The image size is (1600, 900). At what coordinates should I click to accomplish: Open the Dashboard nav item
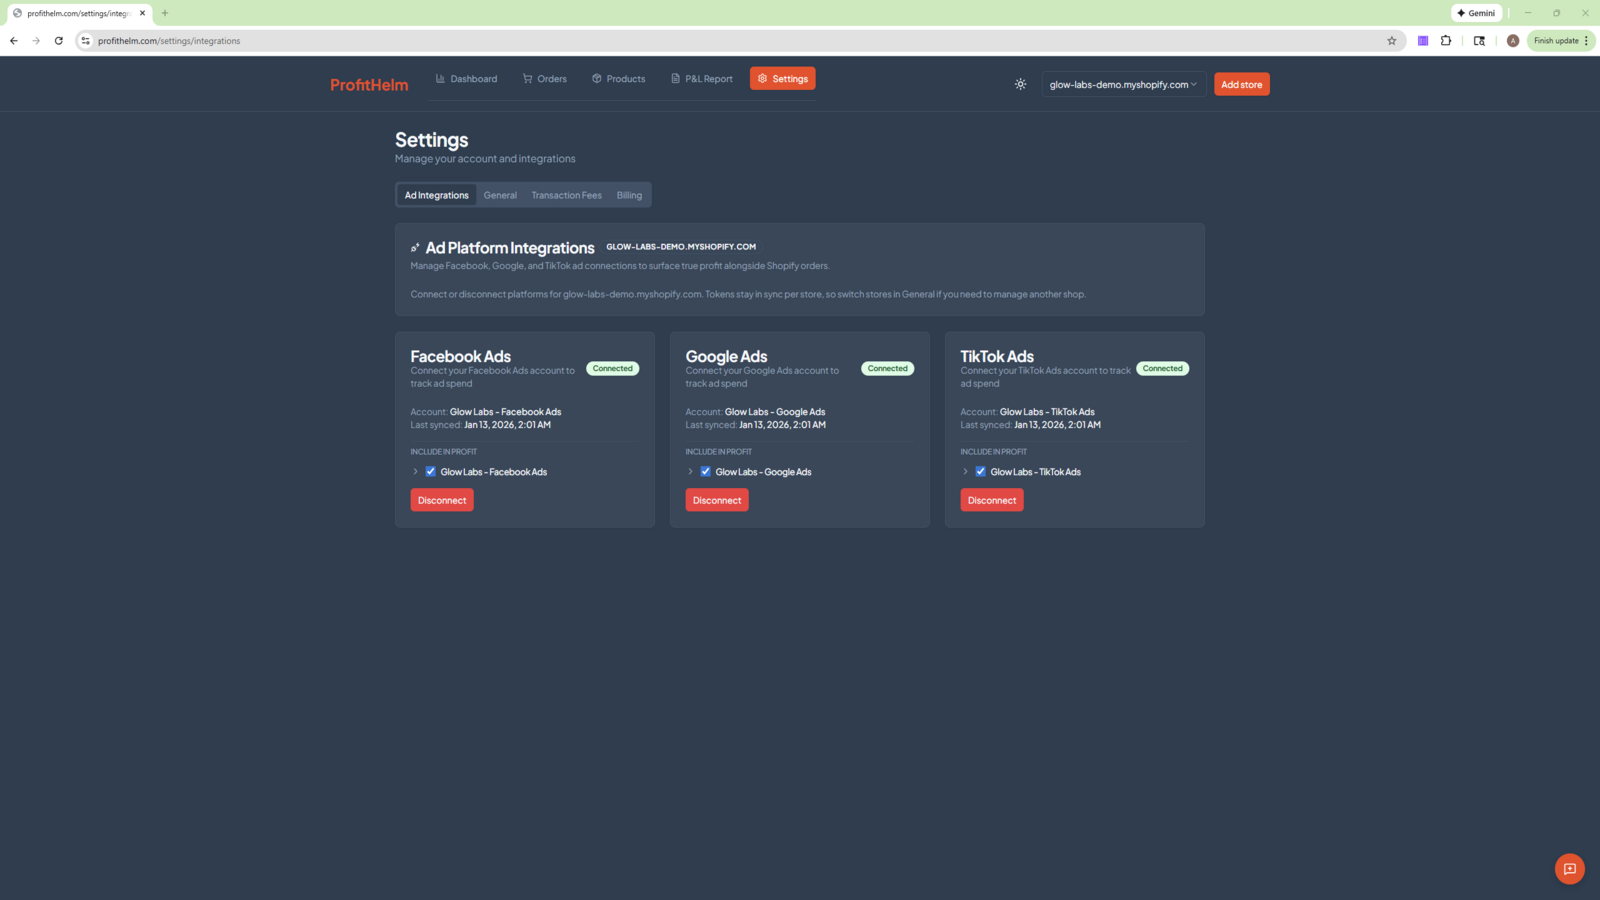coord(466,79)
